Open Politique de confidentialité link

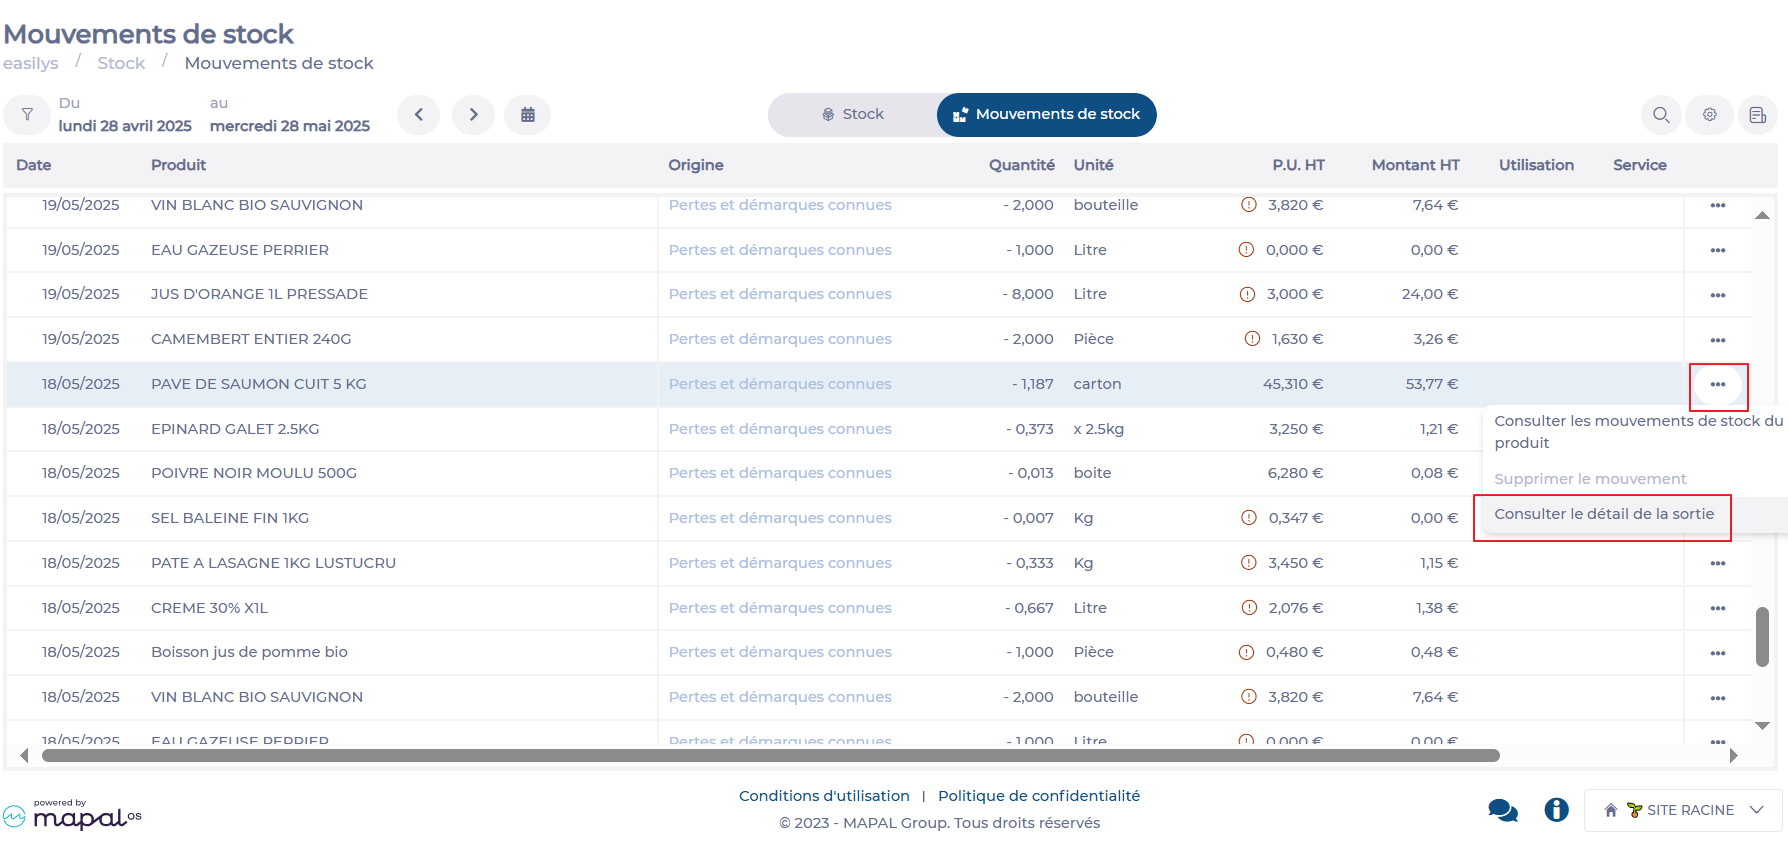coord(1039,796)
